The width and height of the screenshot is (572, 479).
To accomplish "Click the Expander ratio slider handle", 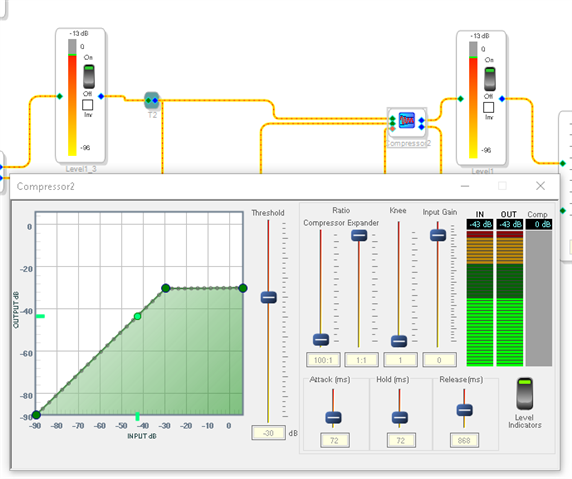I will pos(359,235).
